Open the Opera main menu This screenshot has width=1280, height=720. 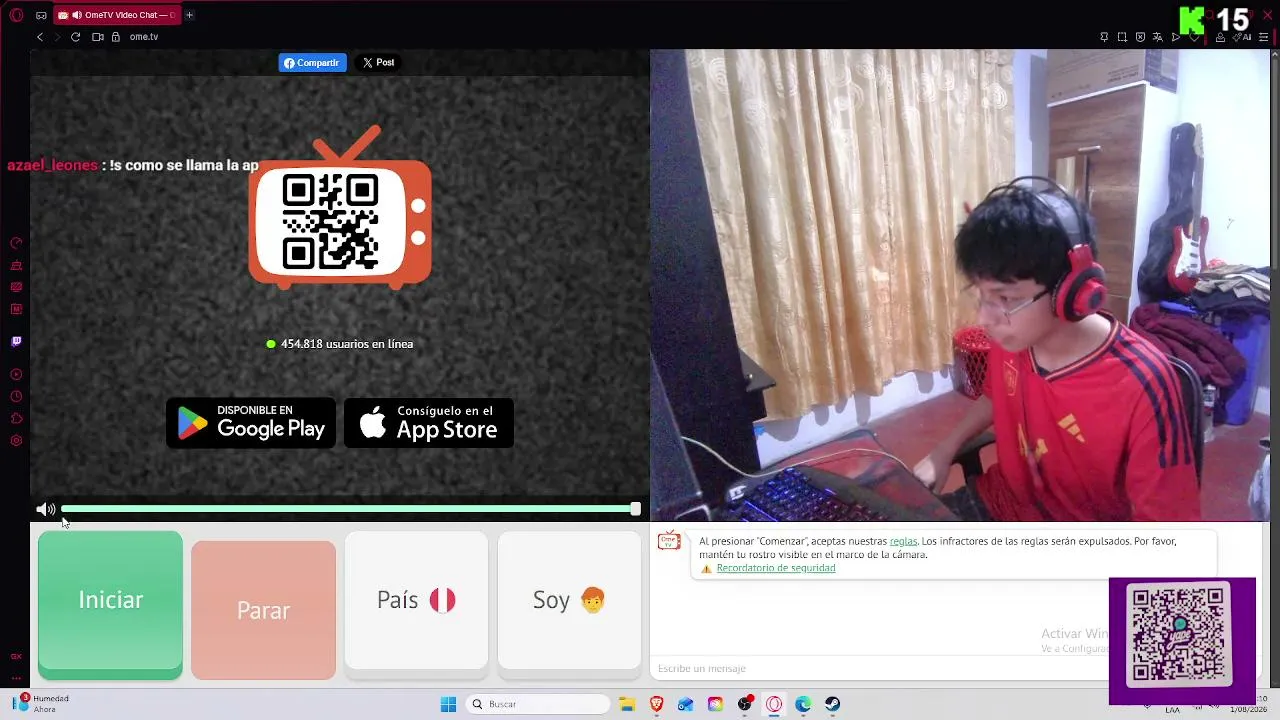click(x=16, y=15)
